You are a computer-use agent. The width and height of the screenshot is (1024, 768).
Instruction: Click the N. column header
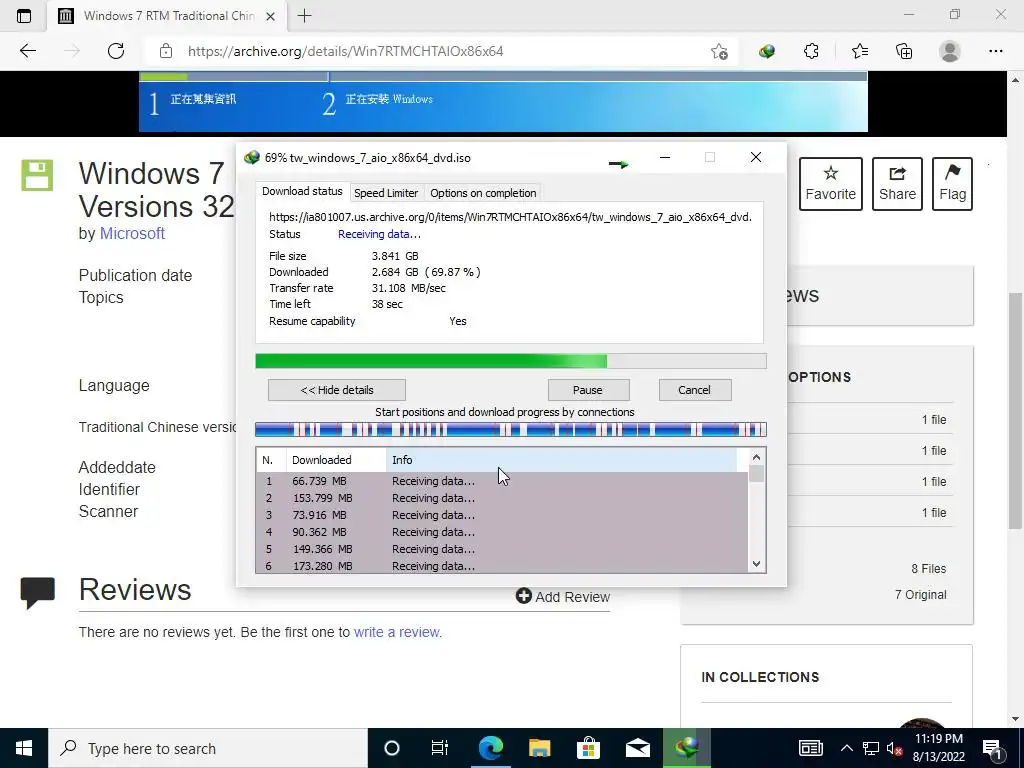(x=271, y=460)
